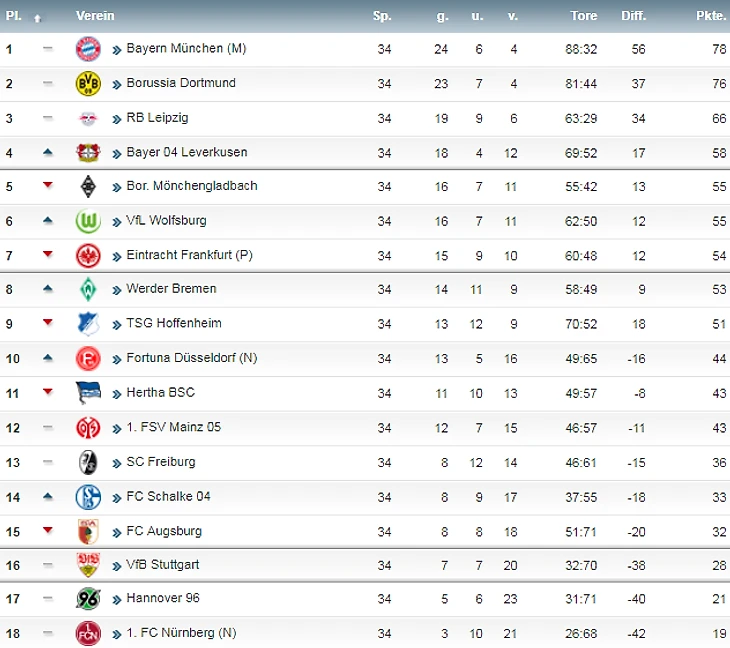Click the Bayern München club crest
This screenshot has height=648, width=730.
tap(88, 49)
